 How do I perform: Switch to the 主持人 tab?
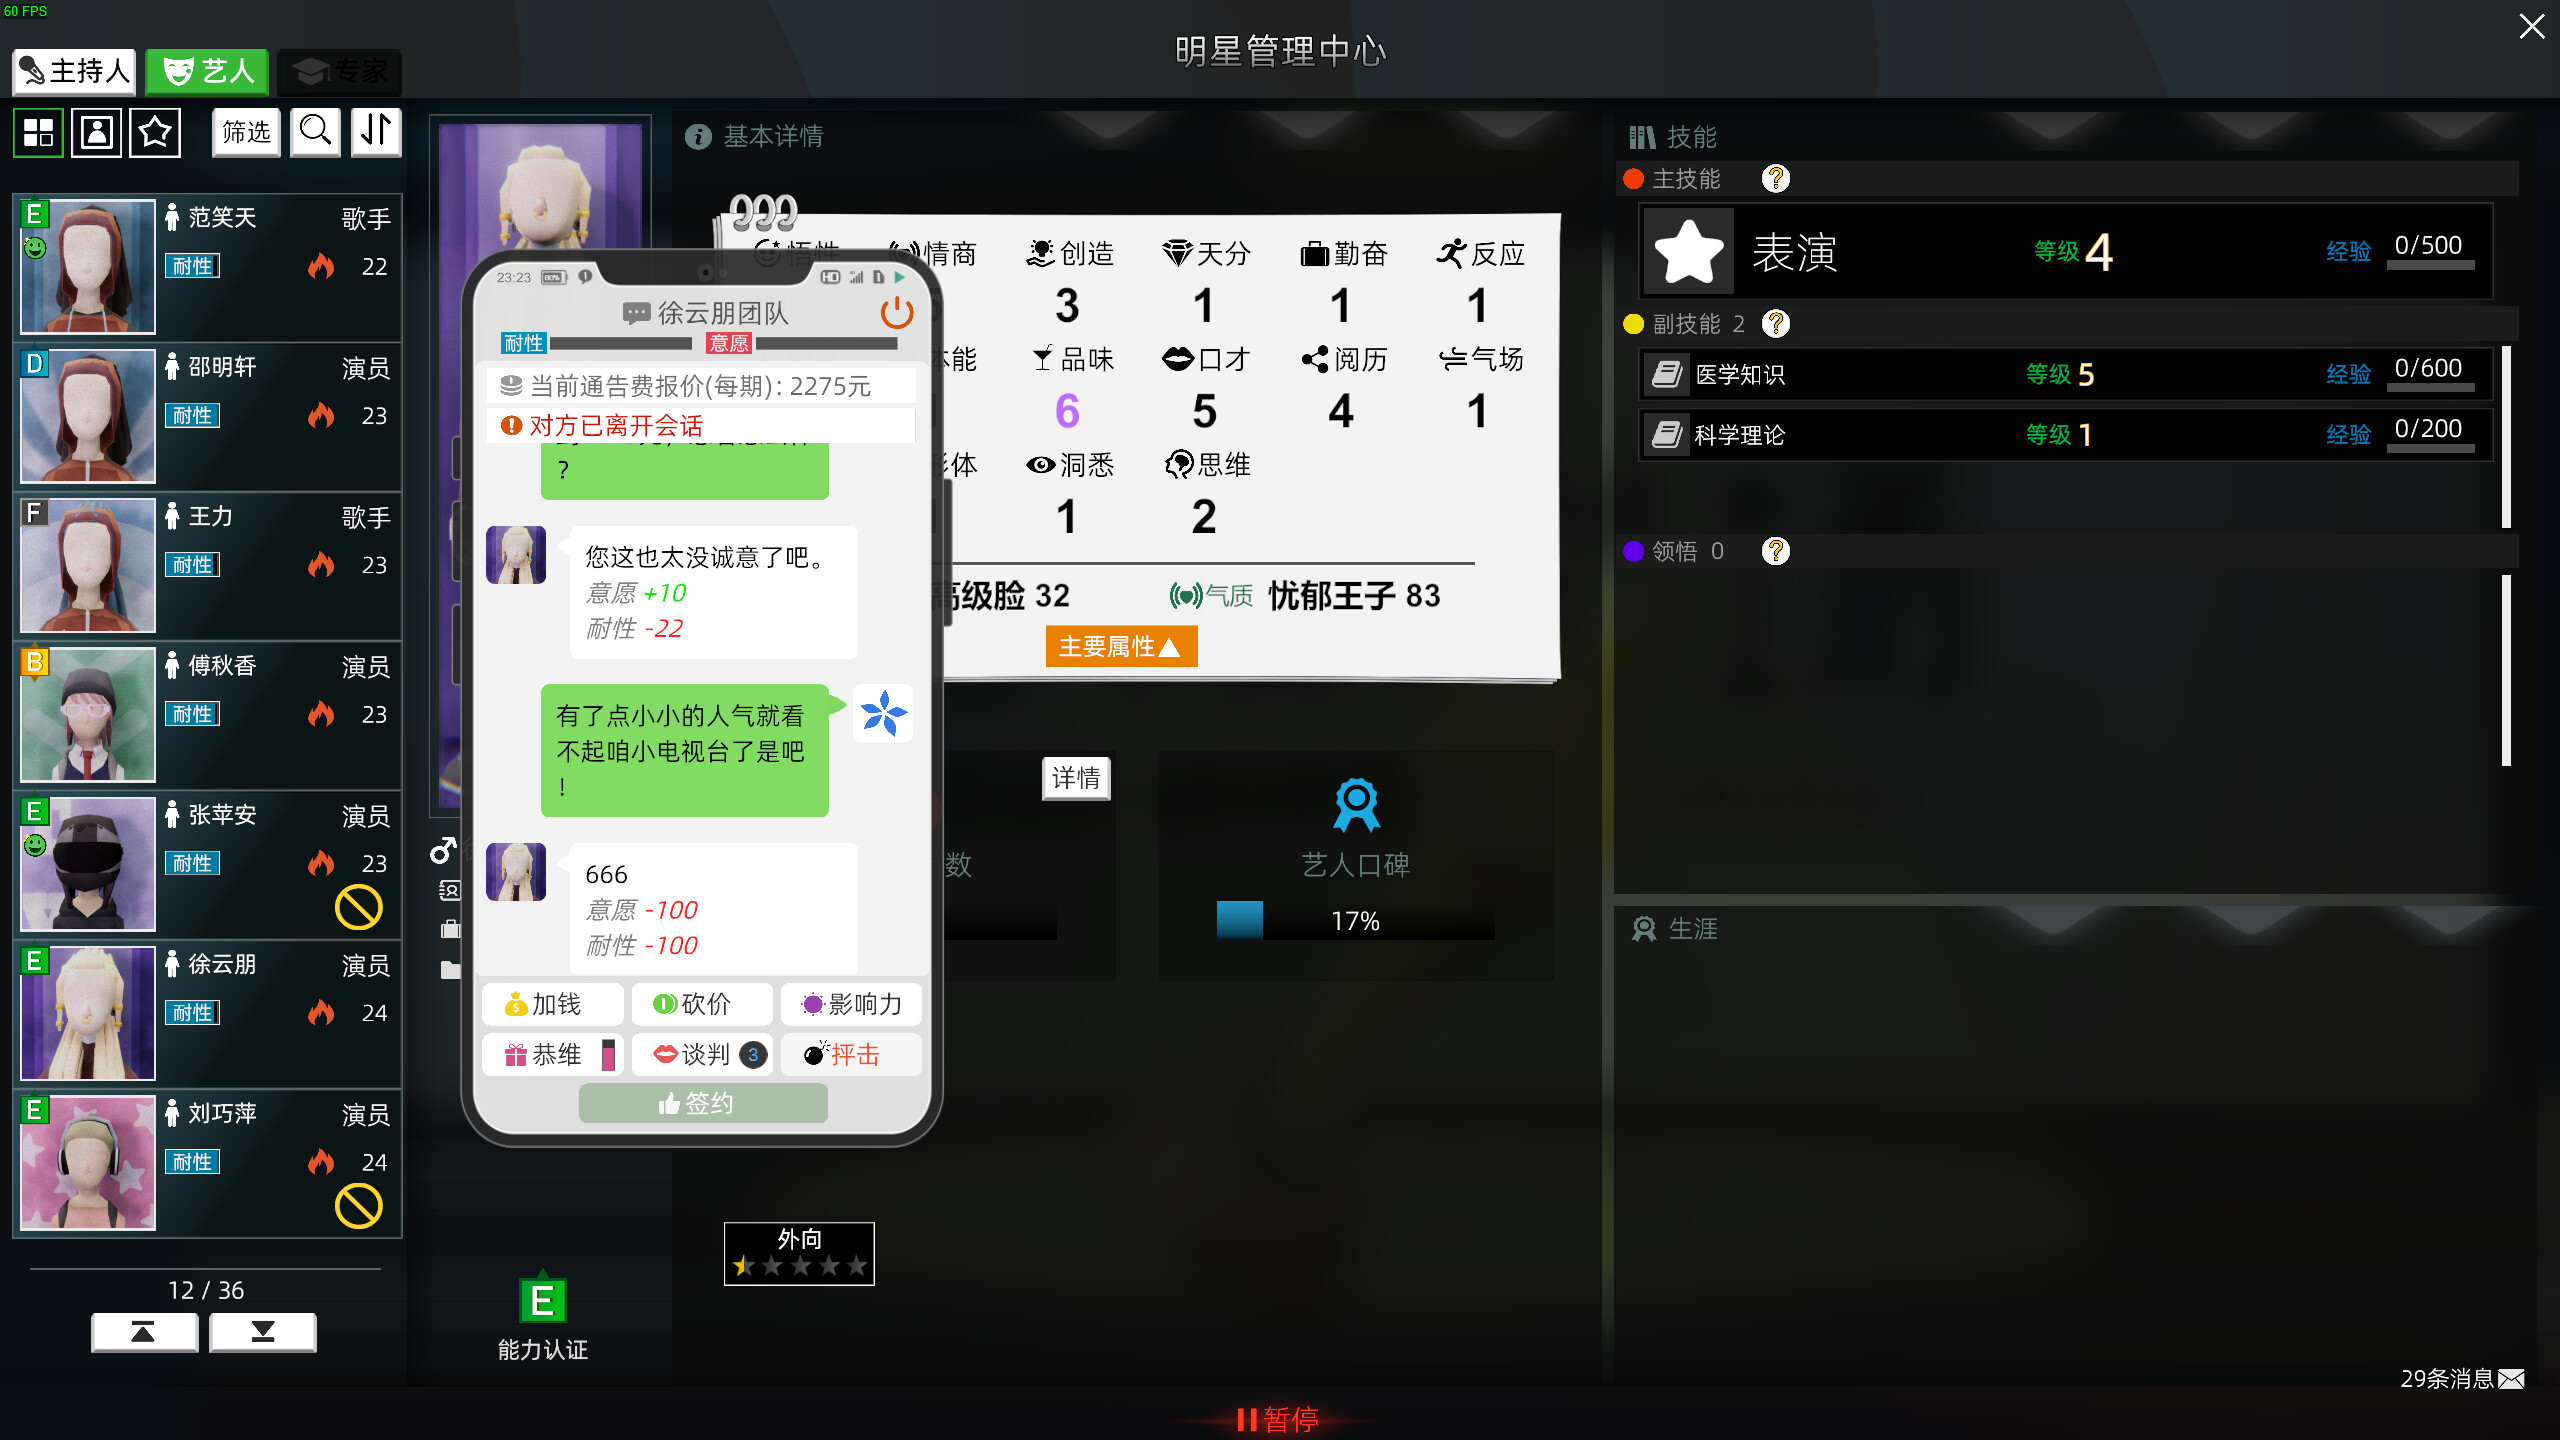[73, 71]
